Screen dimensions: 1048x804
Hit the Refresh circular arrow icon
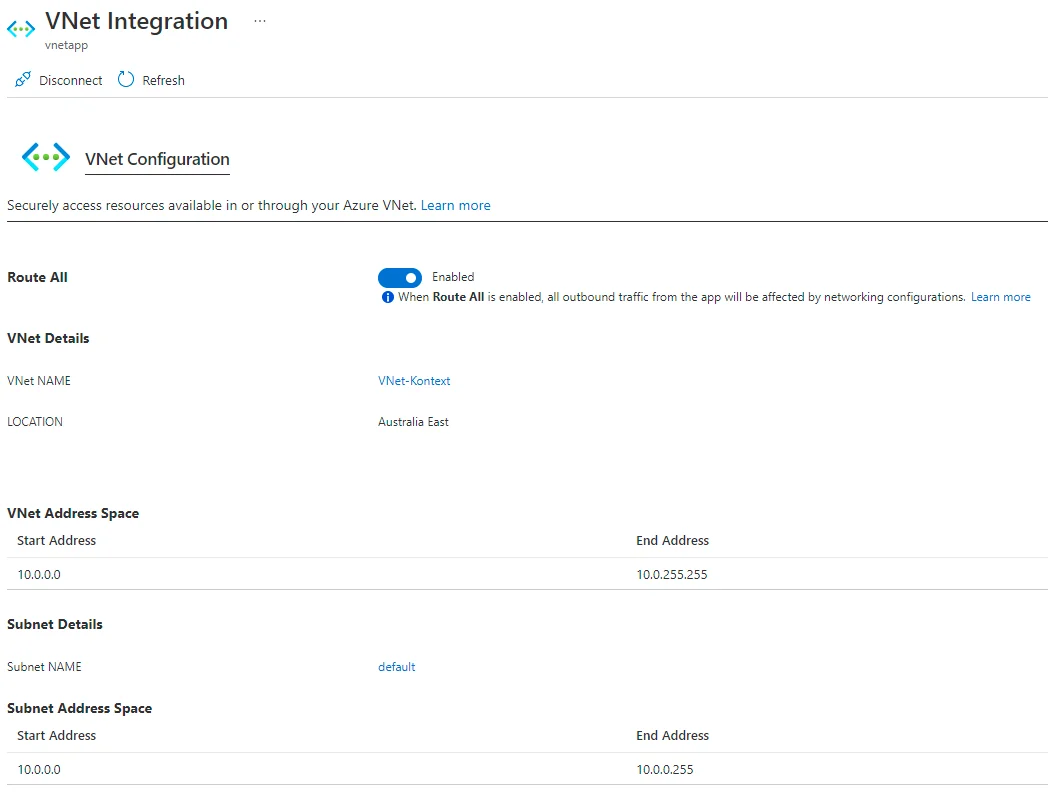(126, 80)
